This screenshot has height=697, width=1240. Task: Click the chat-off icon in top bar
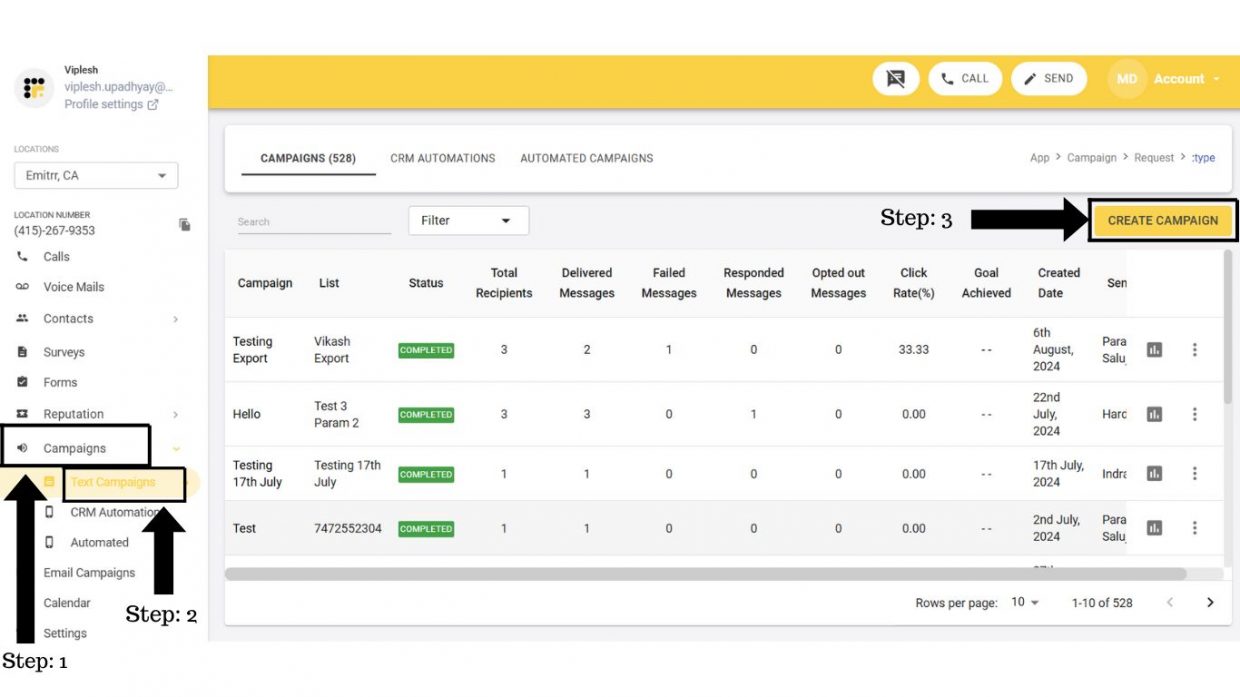(895, 79)
